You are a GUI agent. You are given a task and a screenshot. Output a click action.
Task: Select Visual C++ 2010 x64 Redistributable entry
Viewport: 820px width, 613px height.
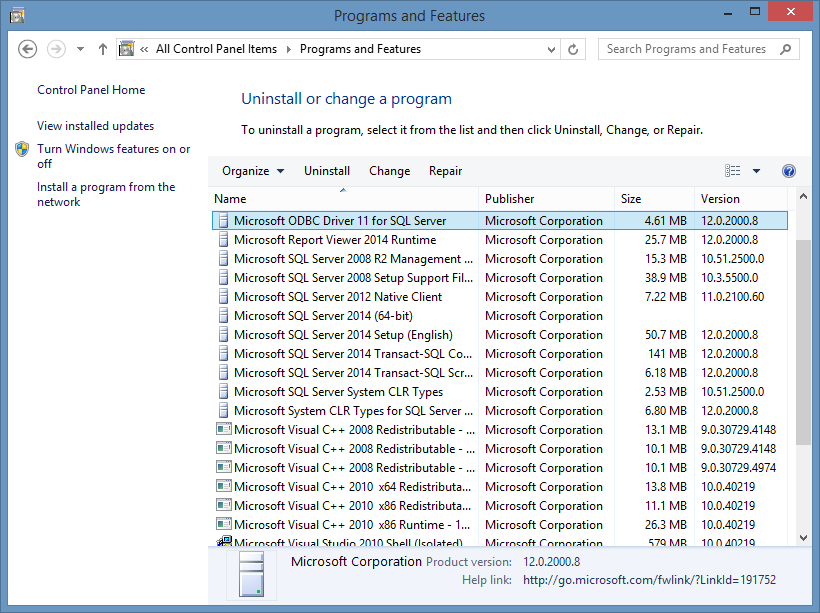499,487
